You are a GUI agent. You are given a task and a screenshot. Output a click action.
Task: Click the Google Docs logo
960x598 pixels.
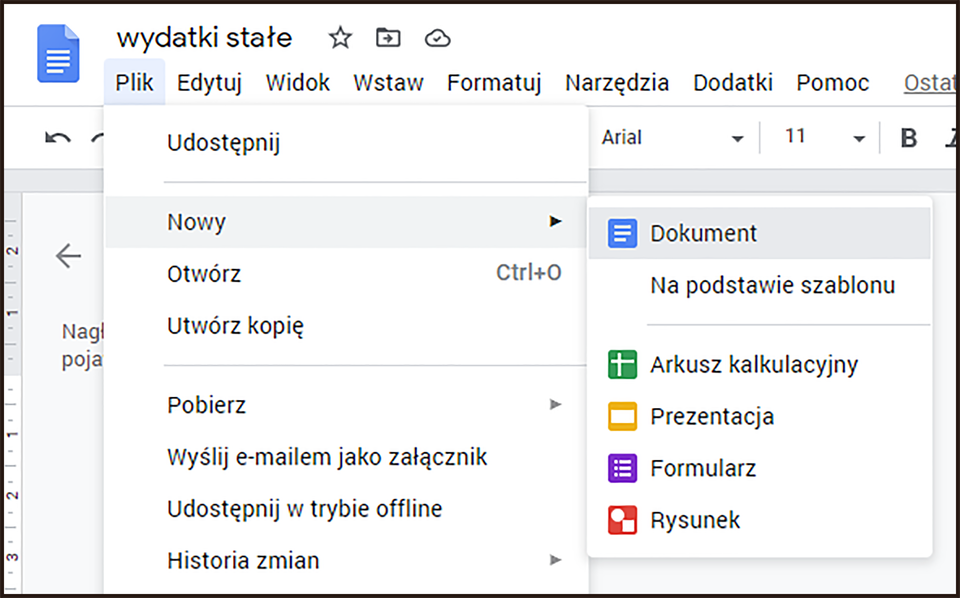tap(57, 53)
